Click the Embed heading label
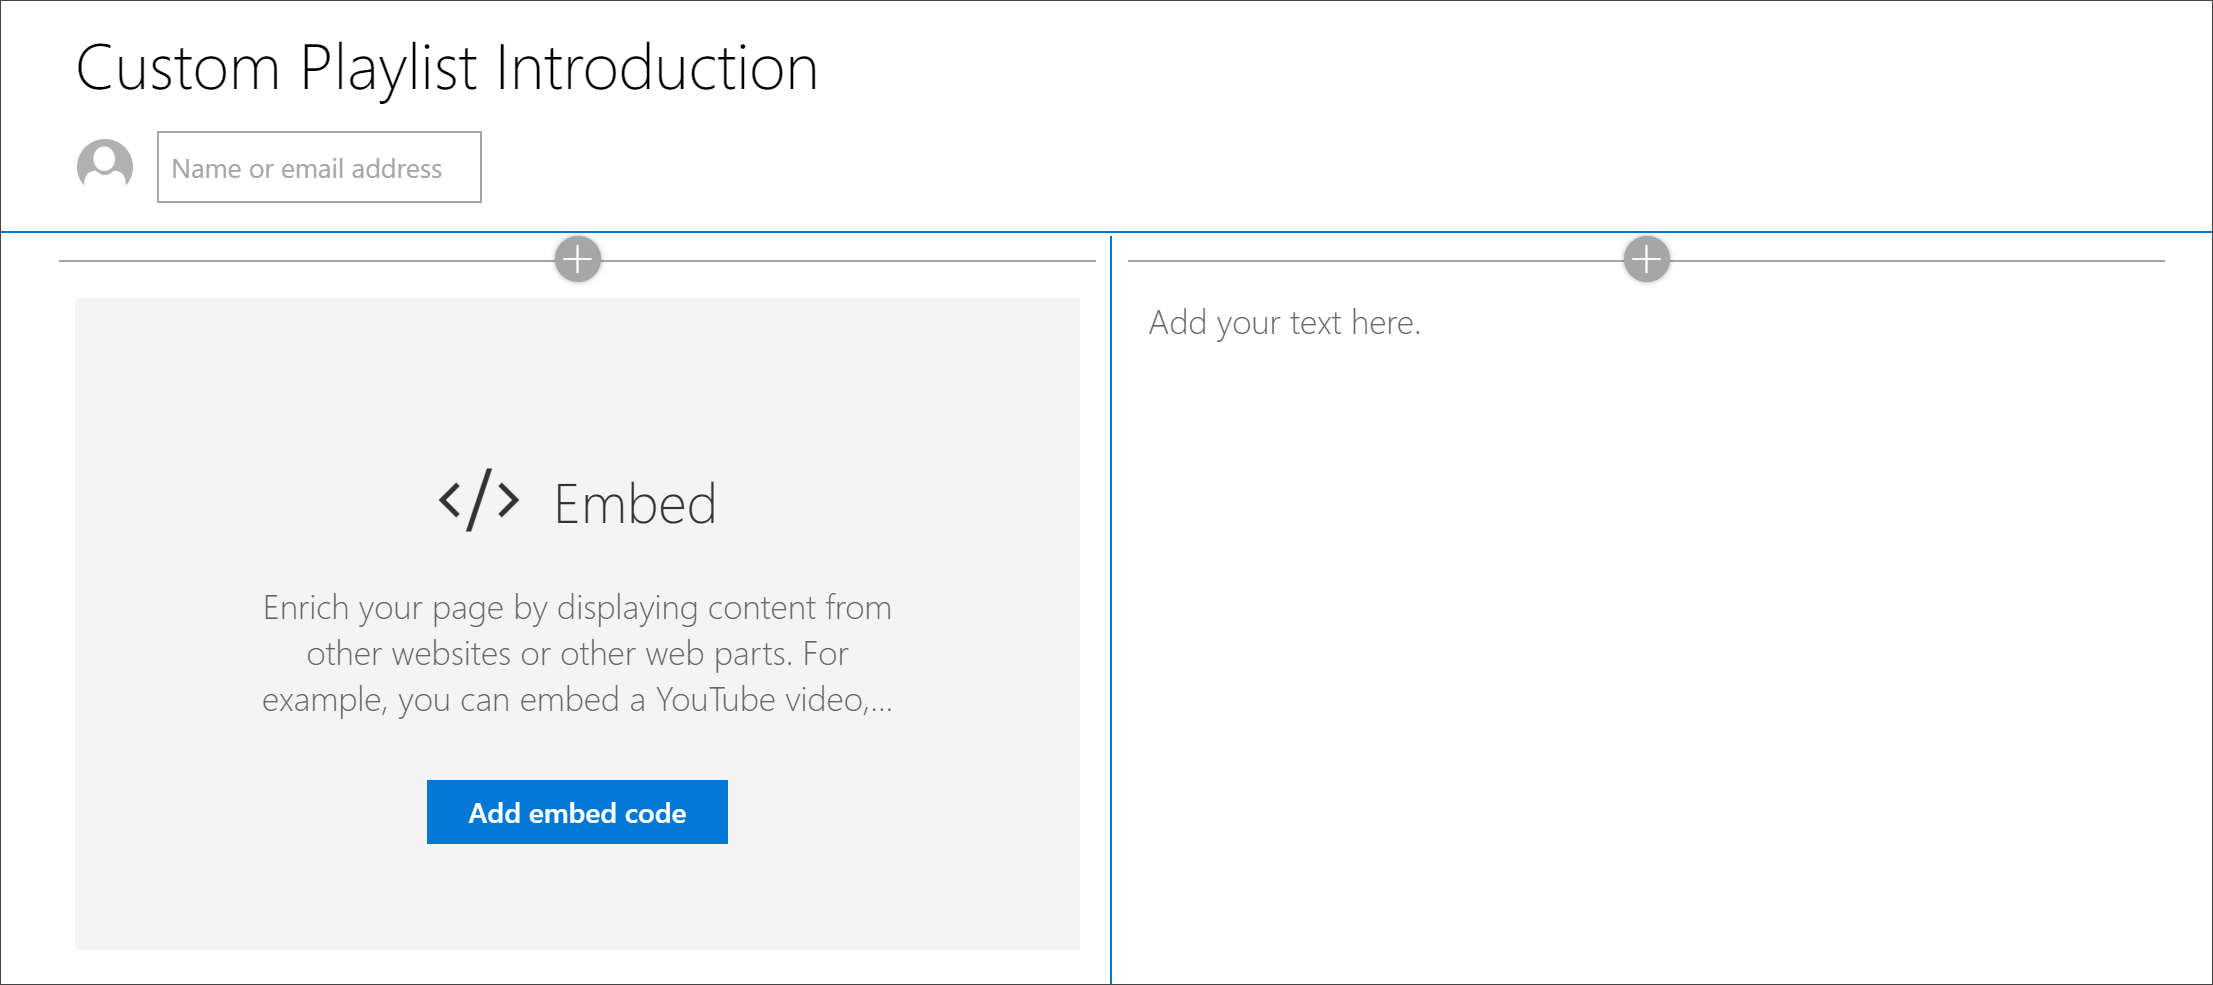Image resolution: width=2213 pixels, height=985 pixels. pyautogui.click(x=635, y=502)
